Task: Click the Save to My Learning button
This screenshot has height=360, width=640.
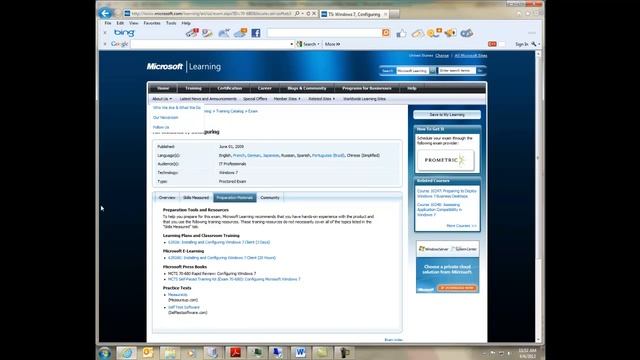Action: 447,115
